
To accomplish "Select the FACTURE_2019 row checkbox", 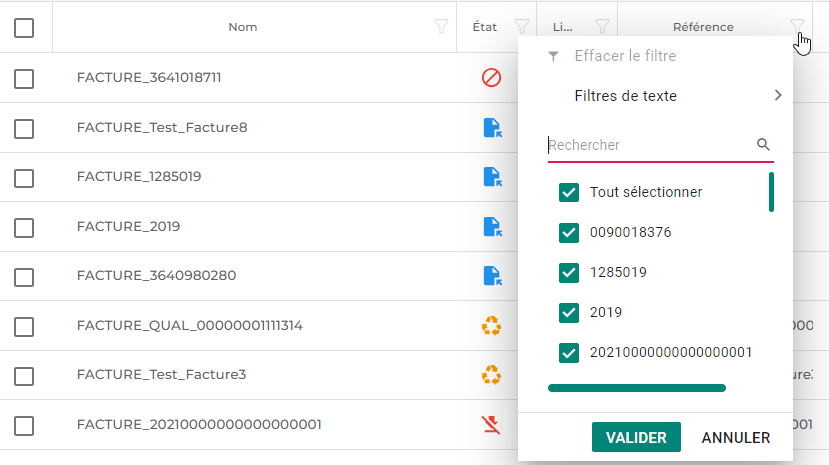I will pos(25,227).
